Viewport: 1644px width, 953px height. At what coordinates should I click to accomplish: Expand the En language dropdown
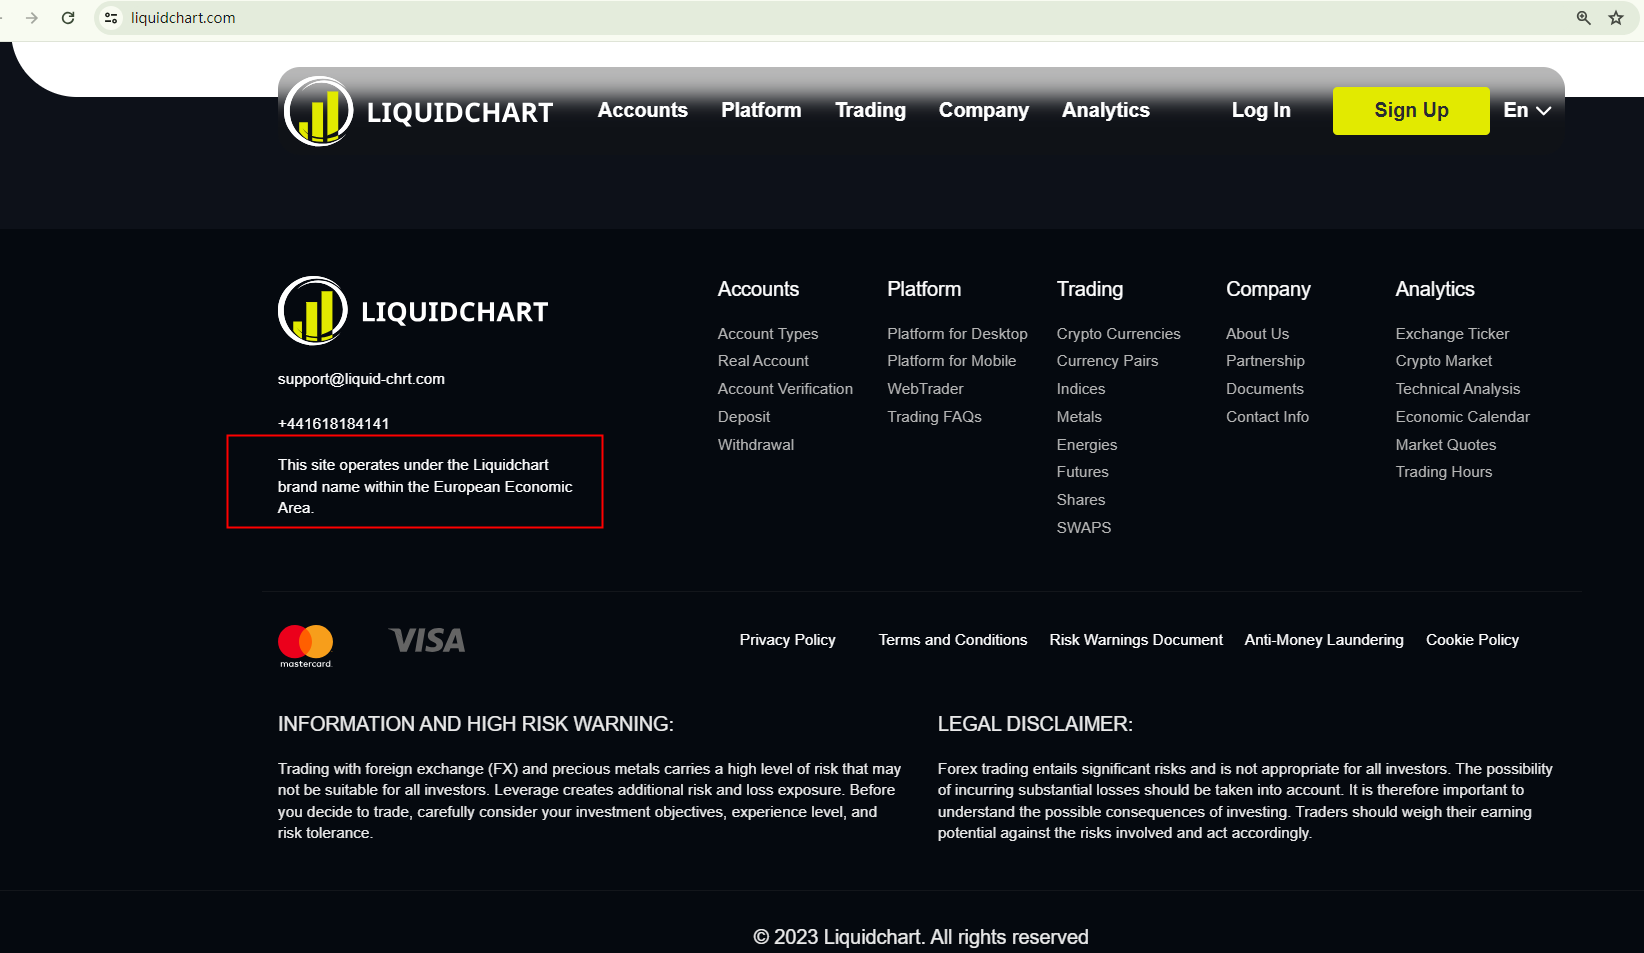[1526, 111]
